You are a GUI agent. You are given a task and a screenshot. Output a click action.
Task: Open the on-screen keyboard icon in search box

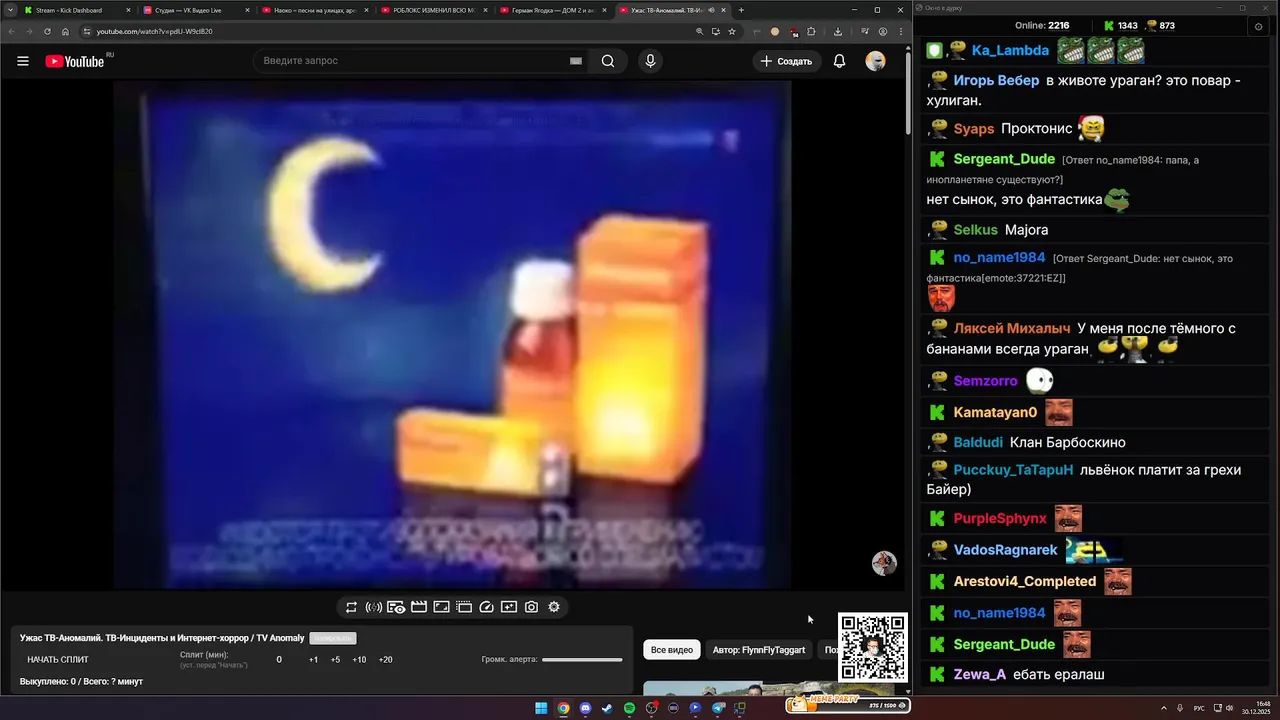click(x=576, y=61)
